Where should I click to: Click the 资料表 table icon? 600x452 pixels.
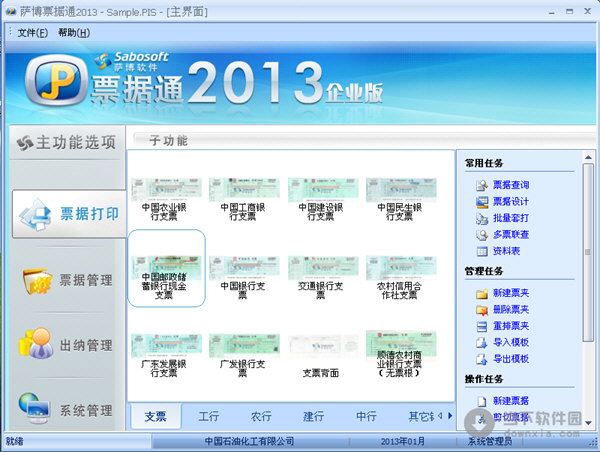pyautogui.click(x=482, y=251)
